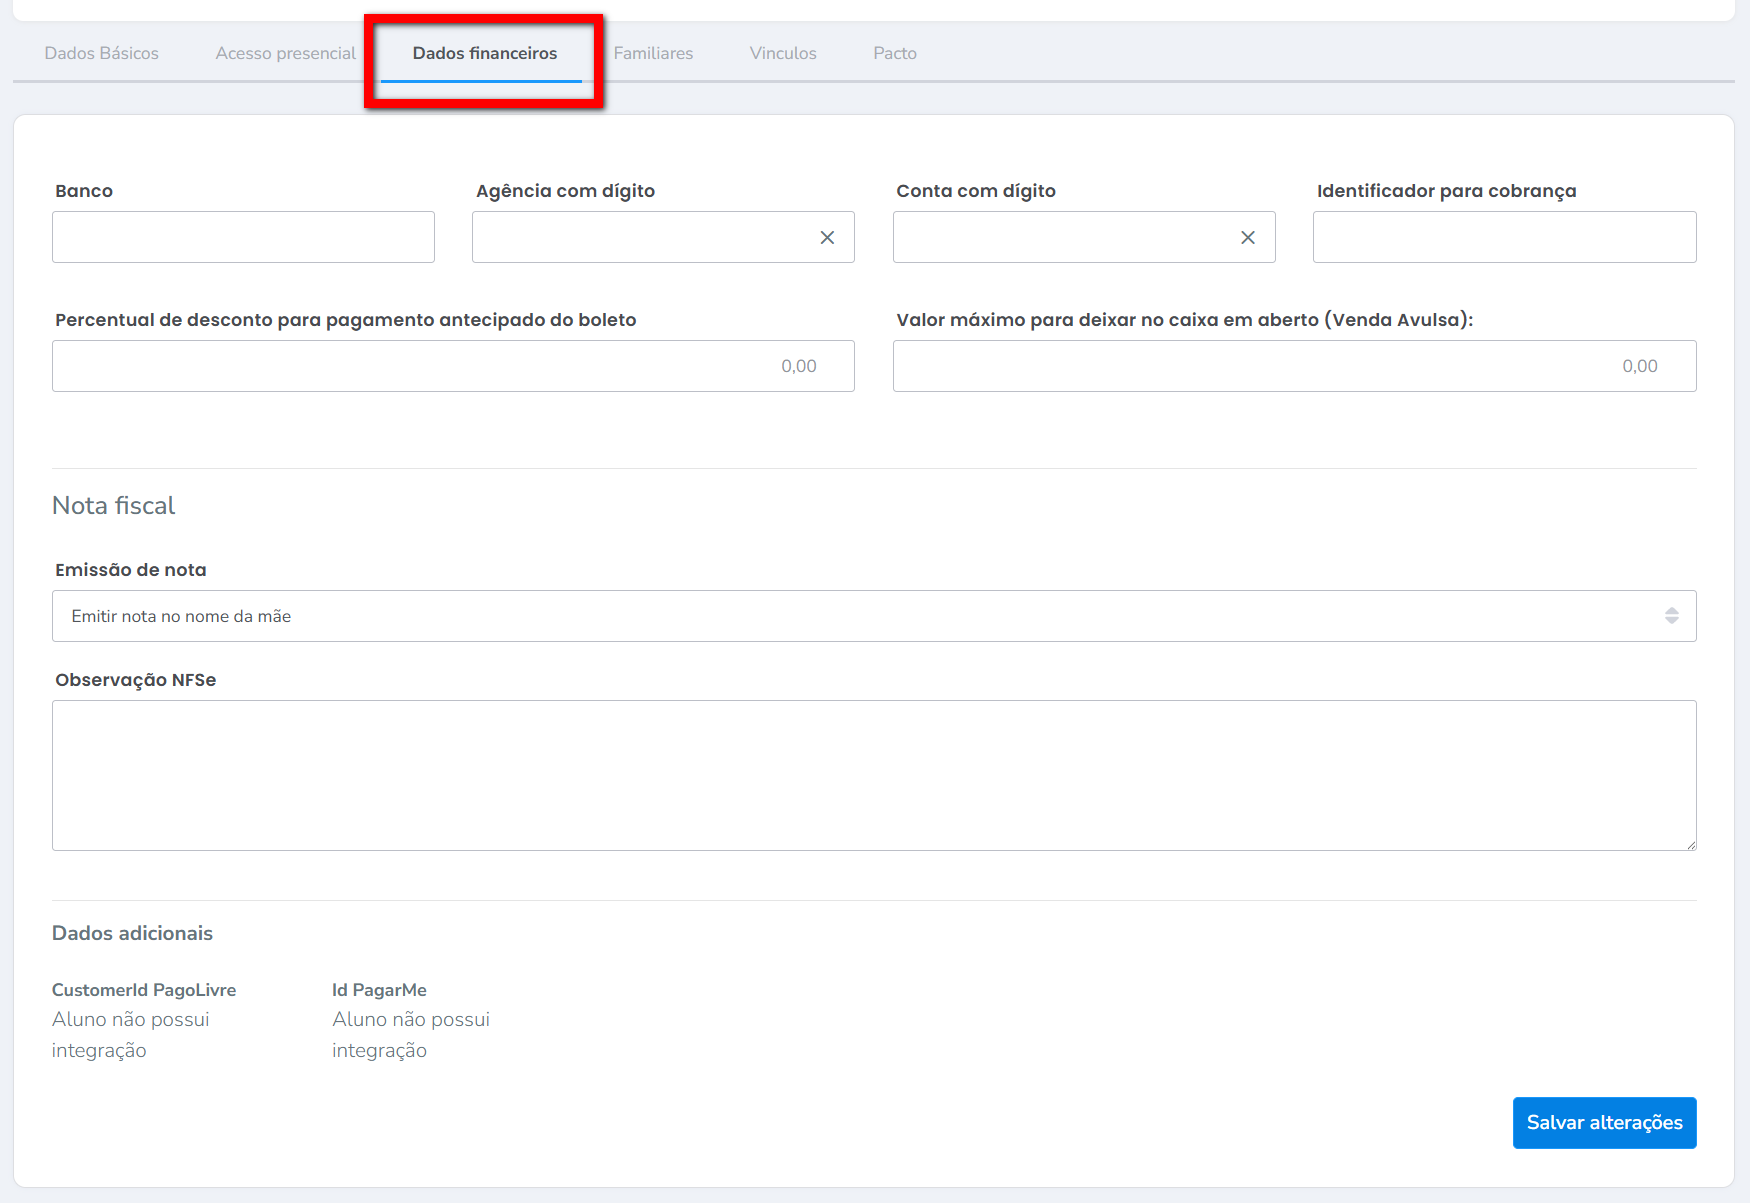Clear the Agência com dígito field
The width and height of the screenshot is (1750, 1203).
pyautogui.click(x=827, y=238)
